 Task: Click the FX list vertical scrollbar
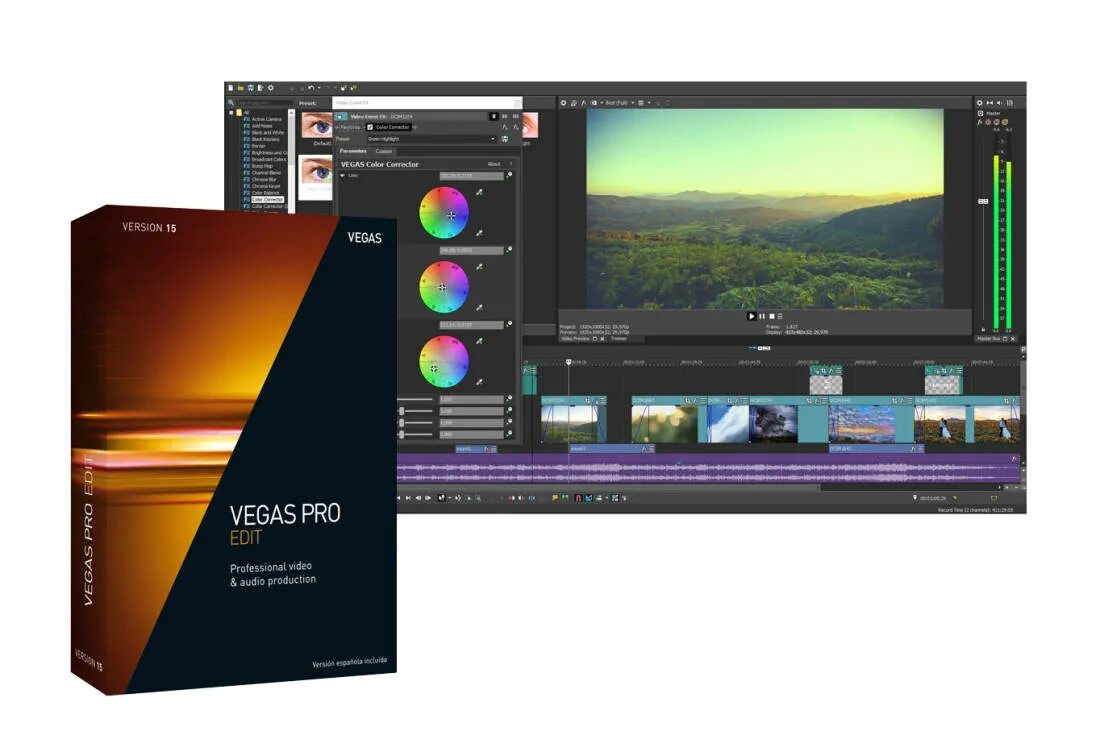point(291,160)
